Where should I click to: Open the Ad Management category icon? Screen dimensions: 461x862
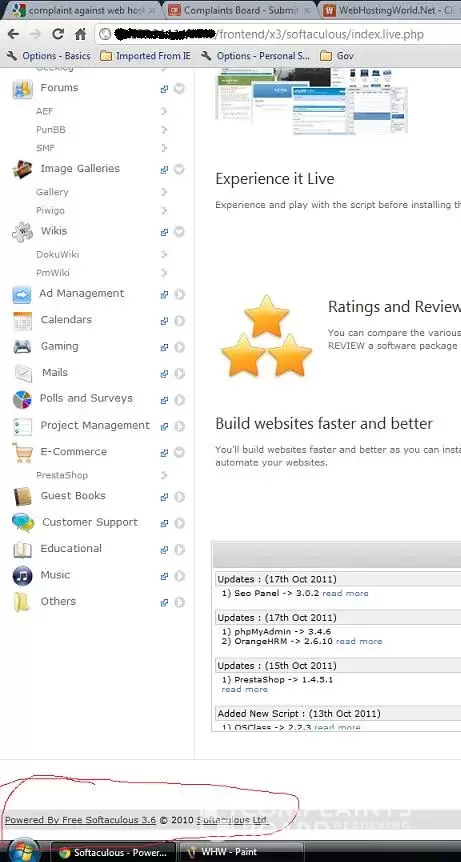point(22,295)
